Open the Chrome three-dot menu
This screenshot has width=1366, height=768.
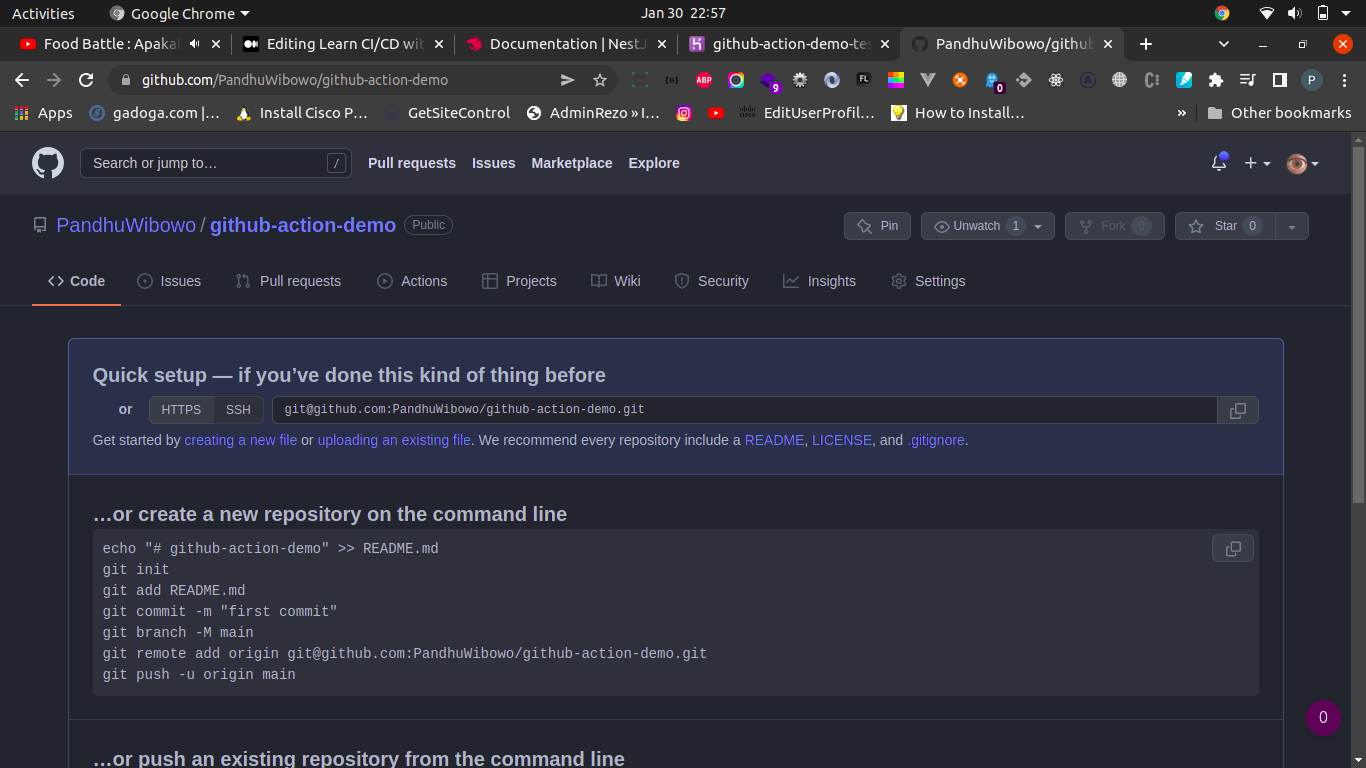pyautogui.click(x=1344, y=80)
